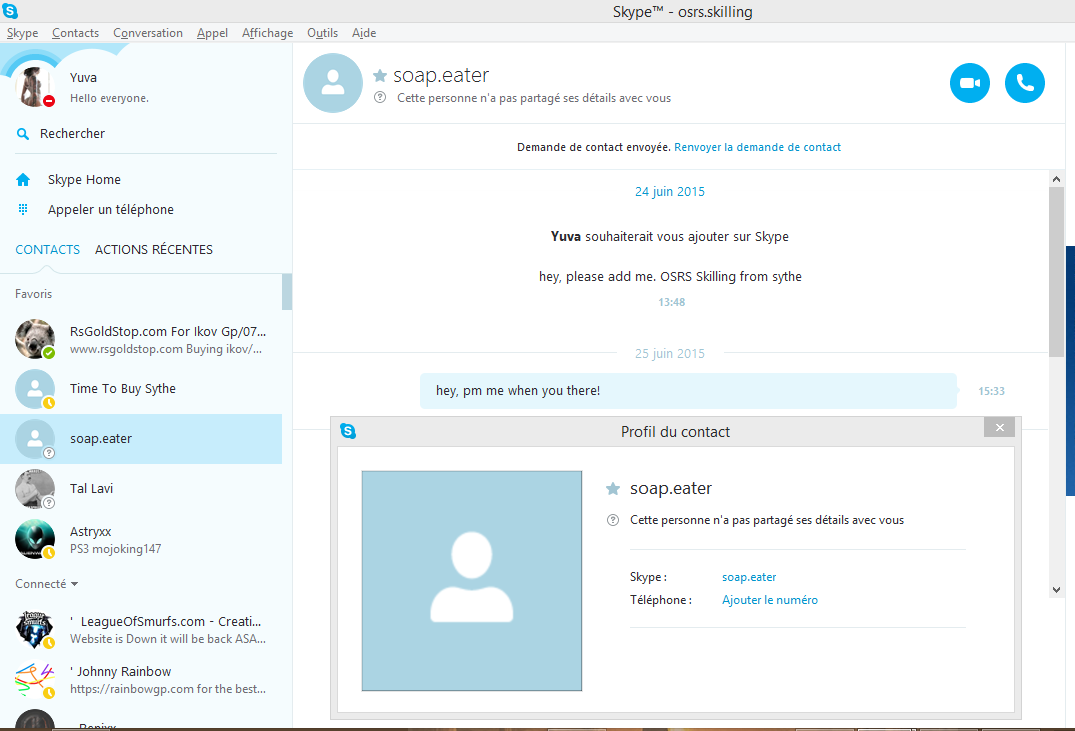The height and width of the screenshot is (731, 1075).
Task: Click question mark icon in profile dialog
Action: [613, 520]
